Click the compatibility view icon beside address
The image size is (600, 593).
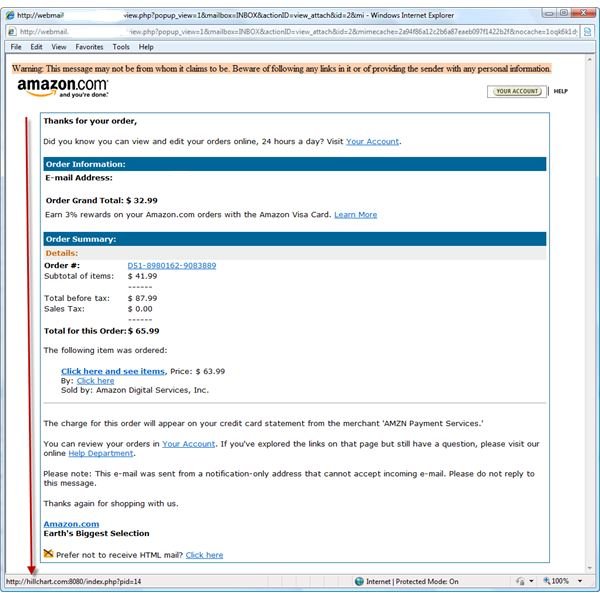[x=588, y=32]
